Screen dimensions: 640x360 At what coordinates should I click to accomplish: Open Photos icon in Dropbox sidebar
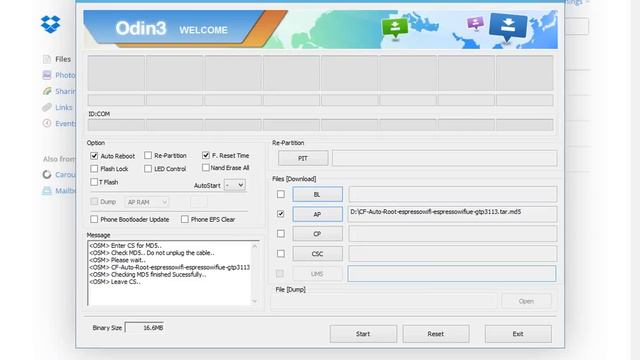coord(47,75)
